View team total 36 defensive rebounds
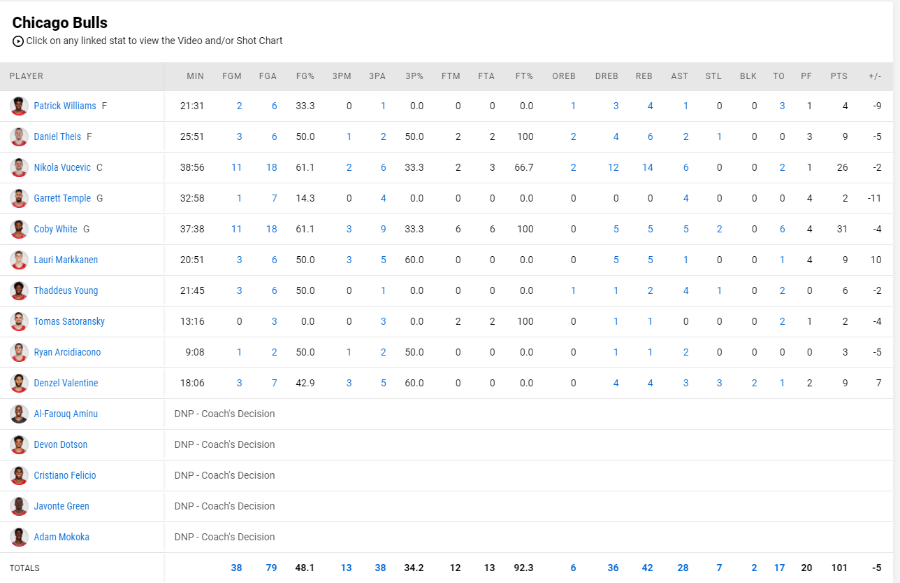 613,568
